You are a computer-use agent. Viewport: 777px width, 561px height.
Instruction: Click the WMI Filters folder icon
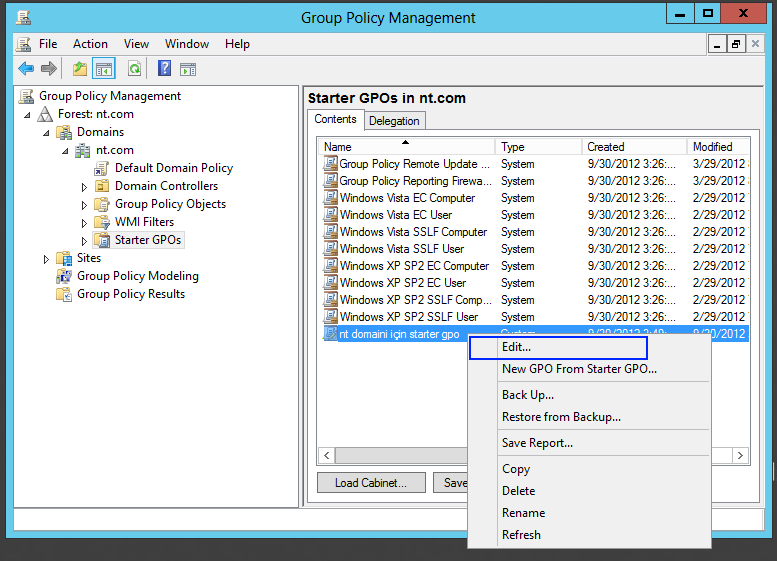click(102, 222)
